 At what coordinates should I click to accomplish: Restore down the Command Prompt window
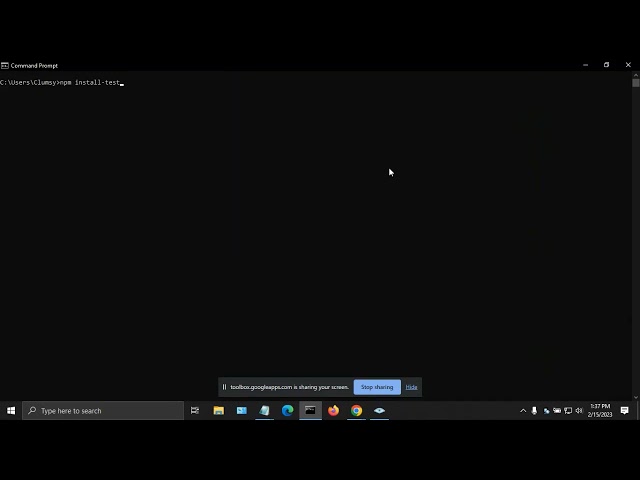[x=607, y=65]
